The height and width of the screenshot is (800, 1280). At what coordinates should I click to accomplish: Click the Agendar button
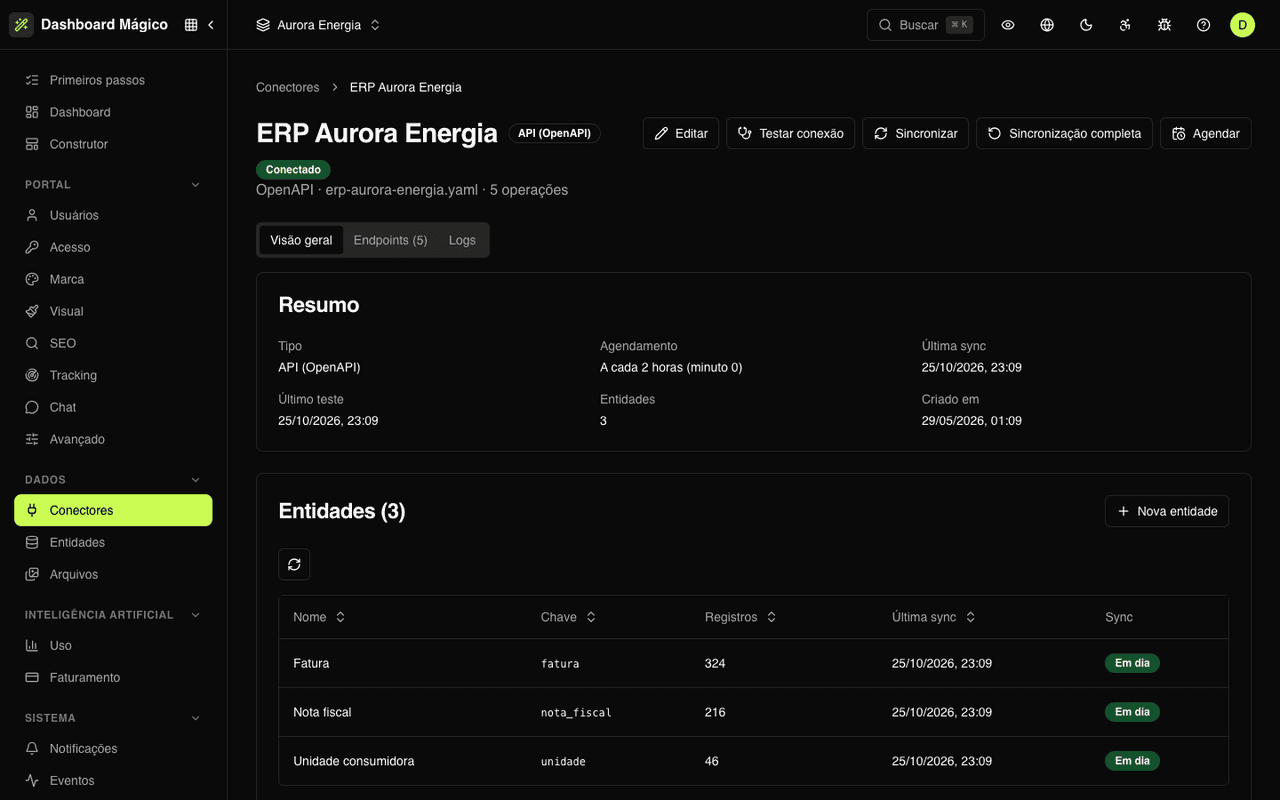(x=1205, y=133)
